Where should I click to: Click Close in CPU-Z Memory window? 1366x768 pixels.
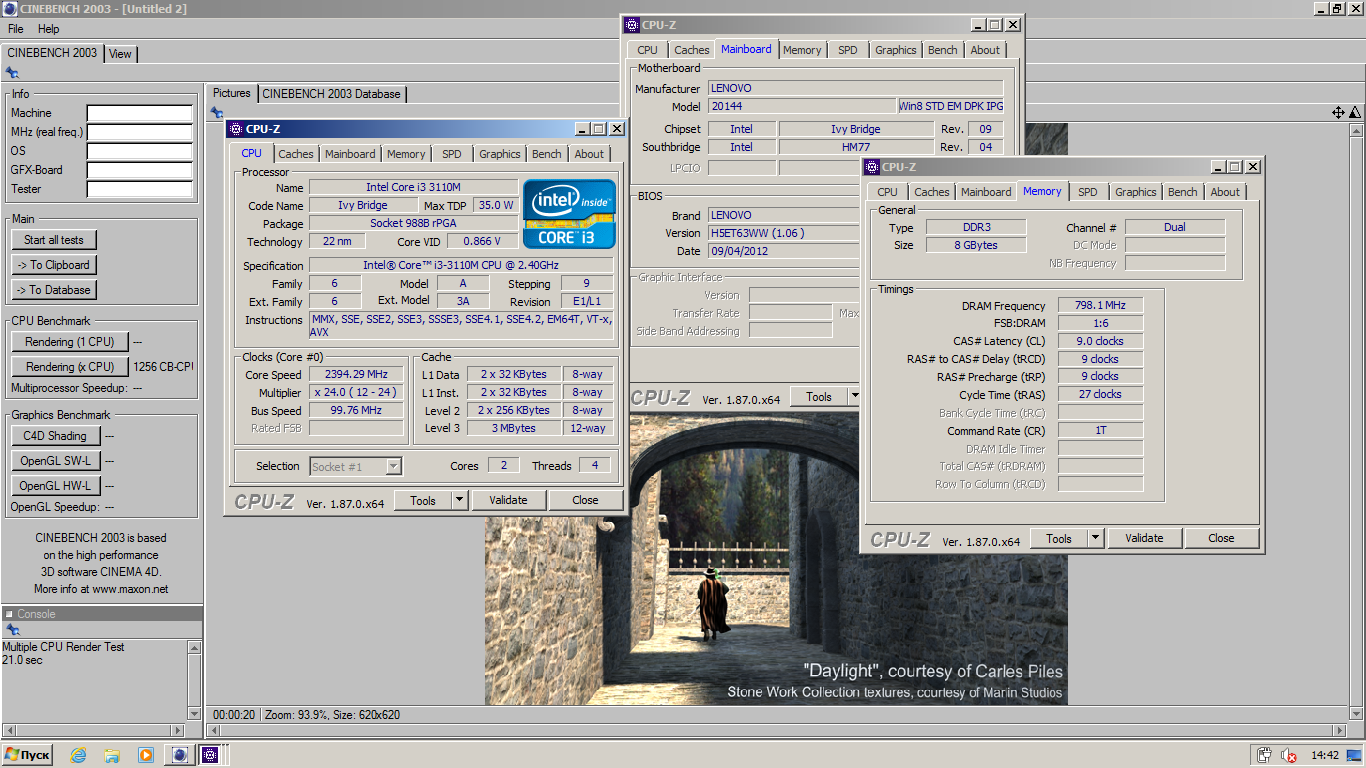[x=1221, y=538]
